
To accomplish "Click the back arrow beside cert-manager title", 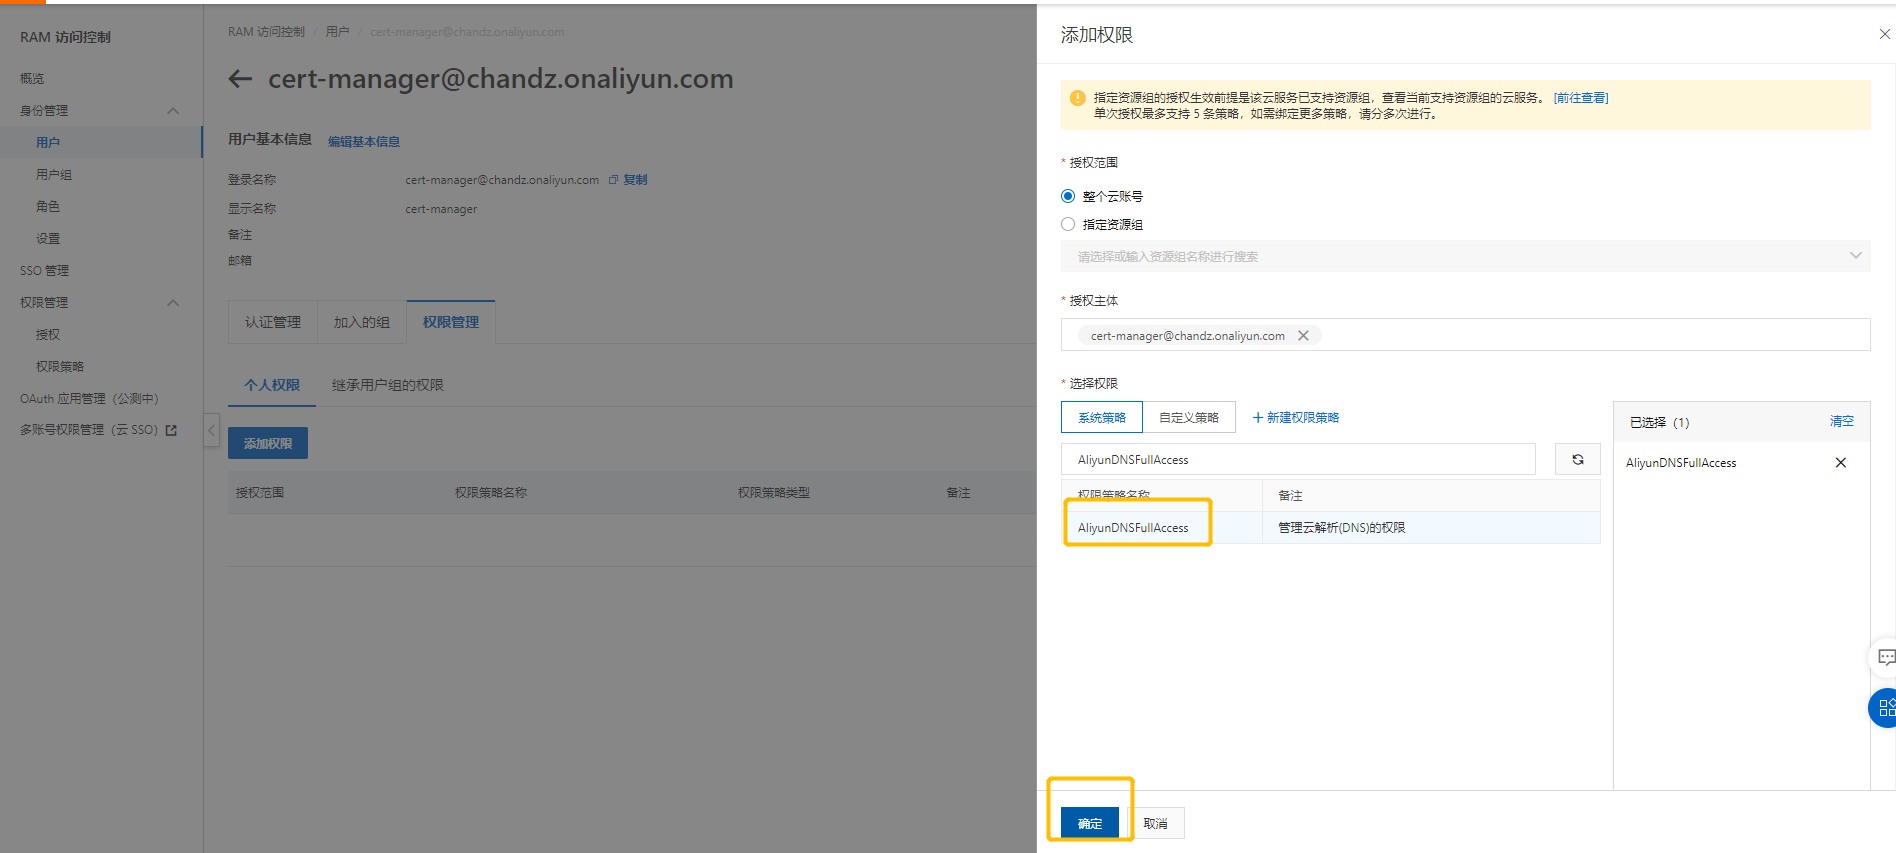I will pos(240,79).
